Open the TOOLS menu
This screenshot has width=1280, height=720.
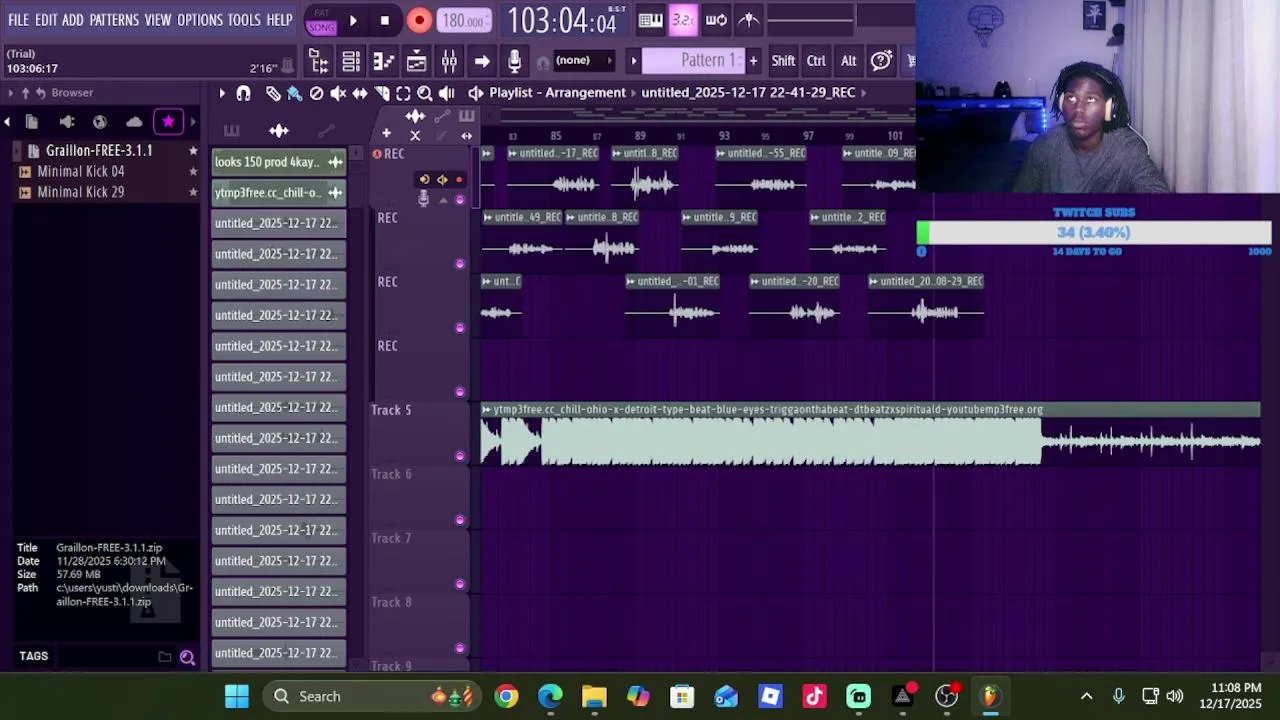[x=244, y=20]
